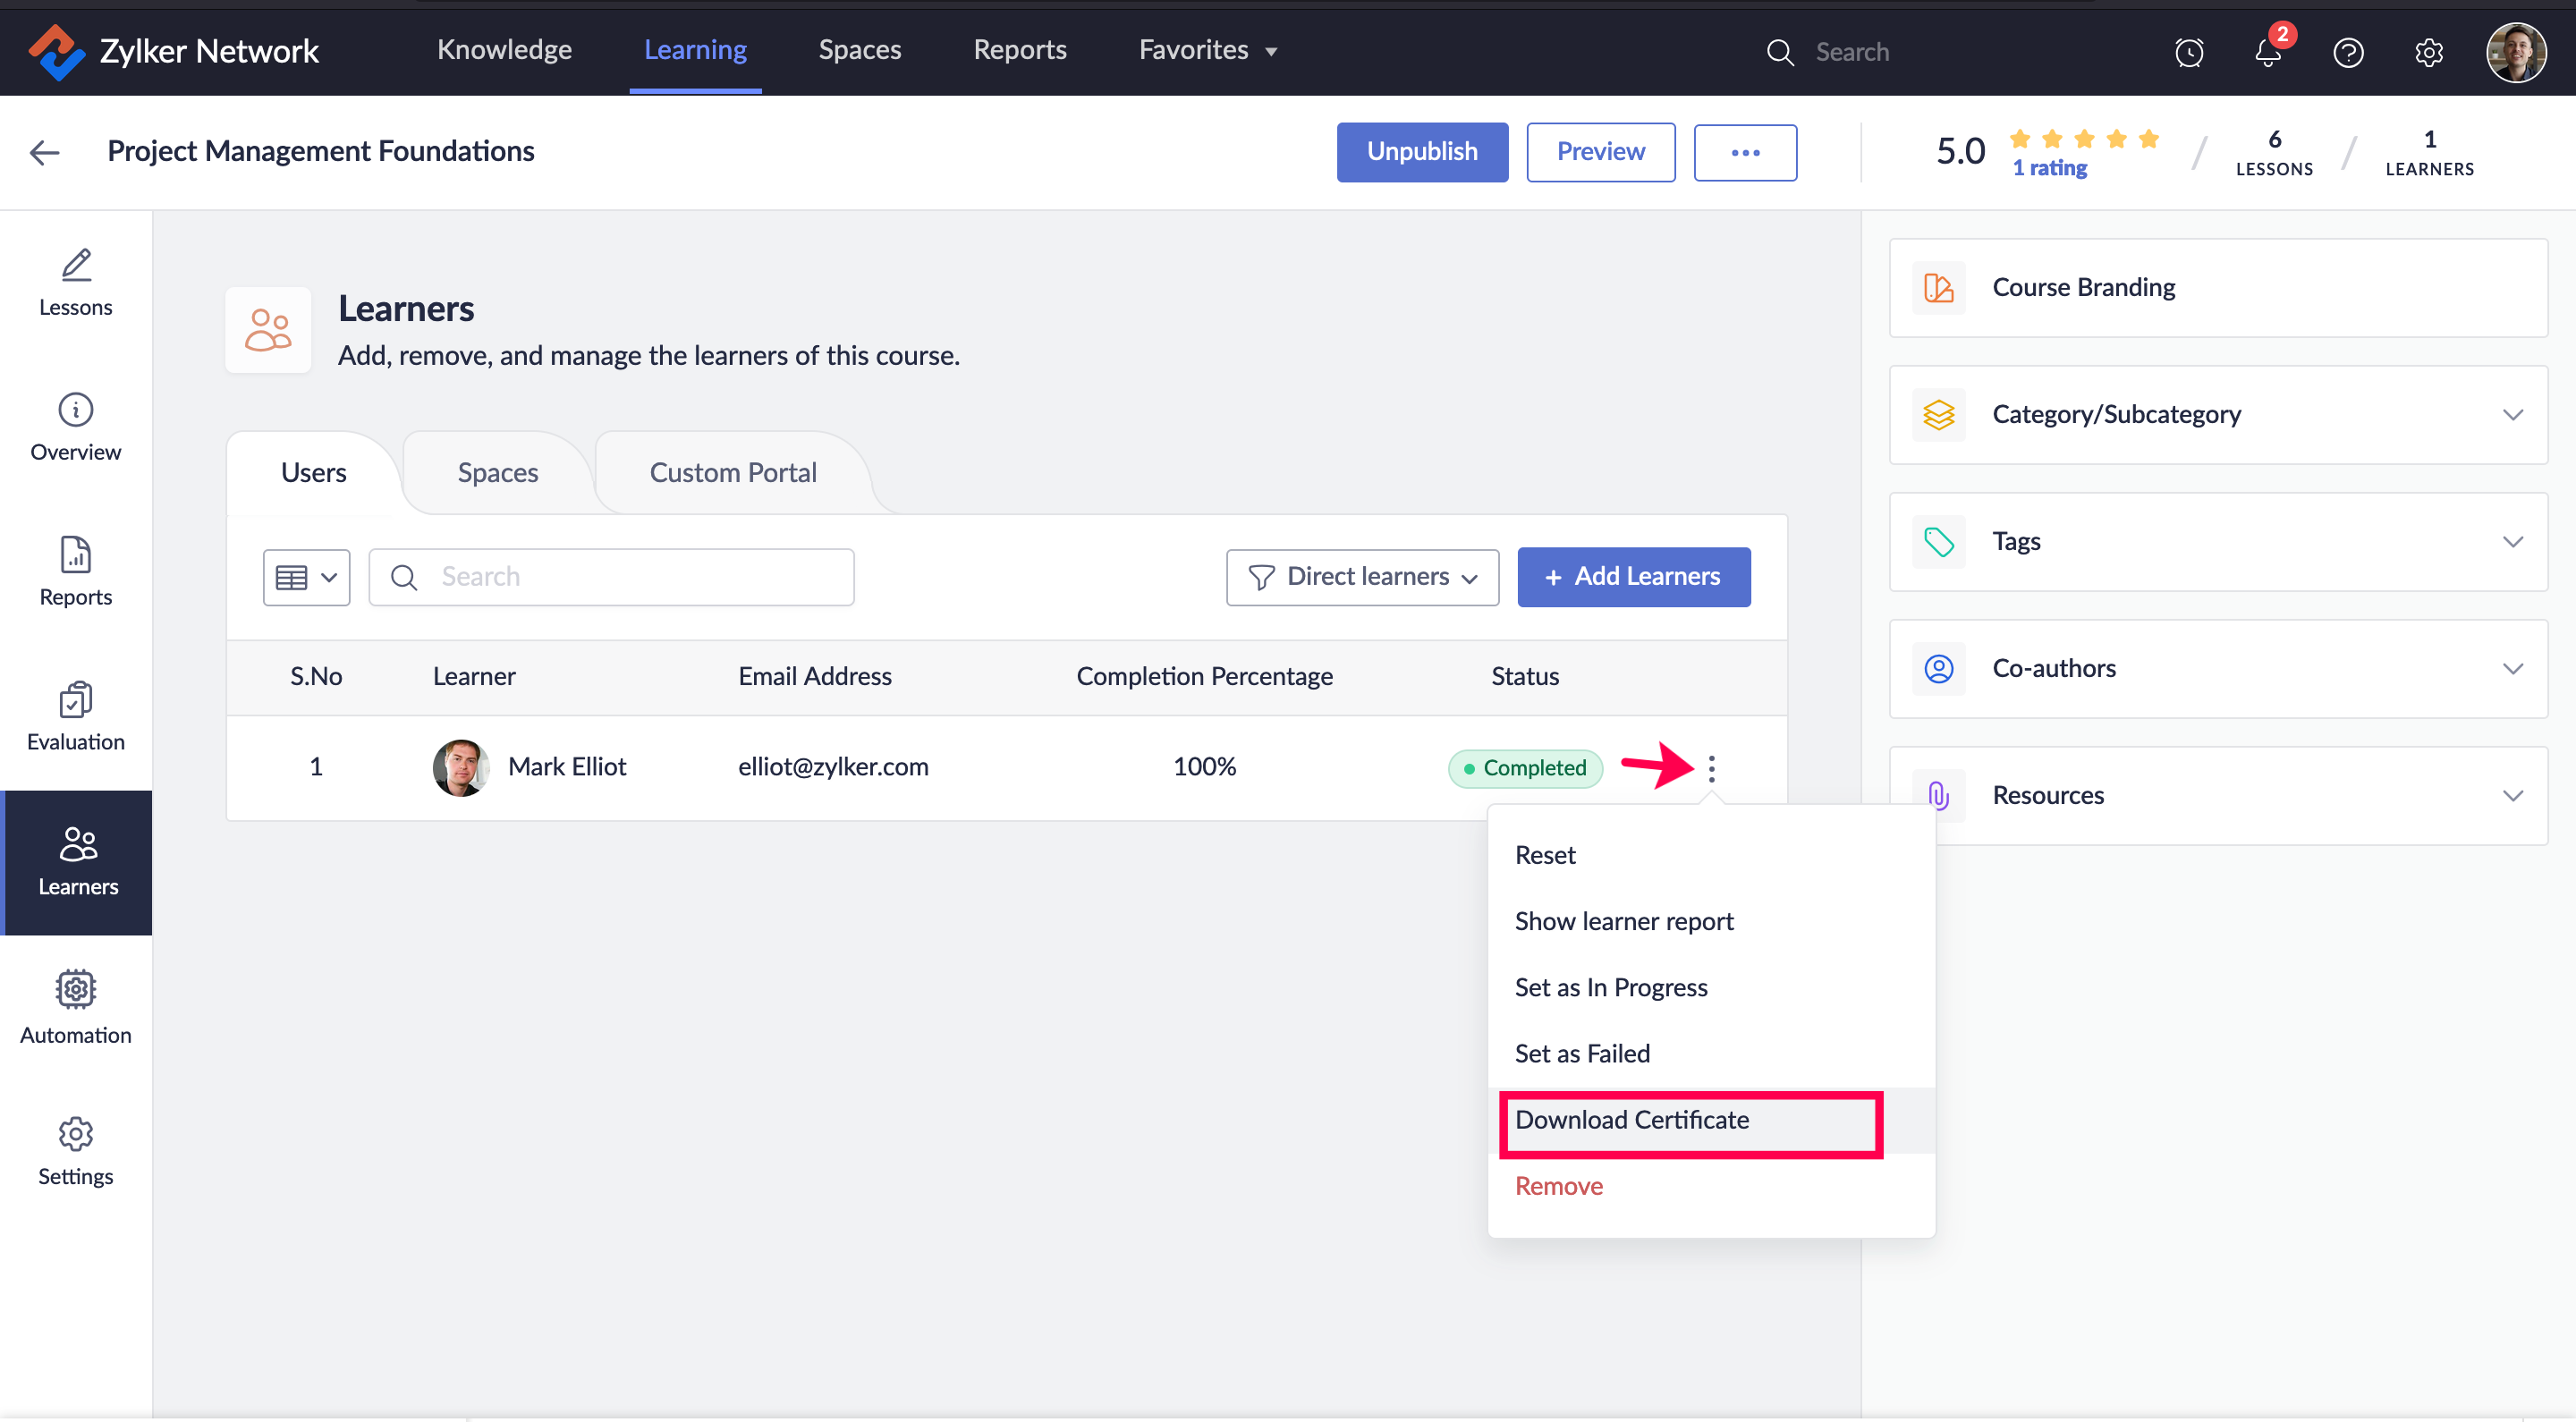The width and height of the screenshot is (2576, 1422).
Task: Click the help question mark icon
Action: pyautogui.click(x=2347, y=52)
